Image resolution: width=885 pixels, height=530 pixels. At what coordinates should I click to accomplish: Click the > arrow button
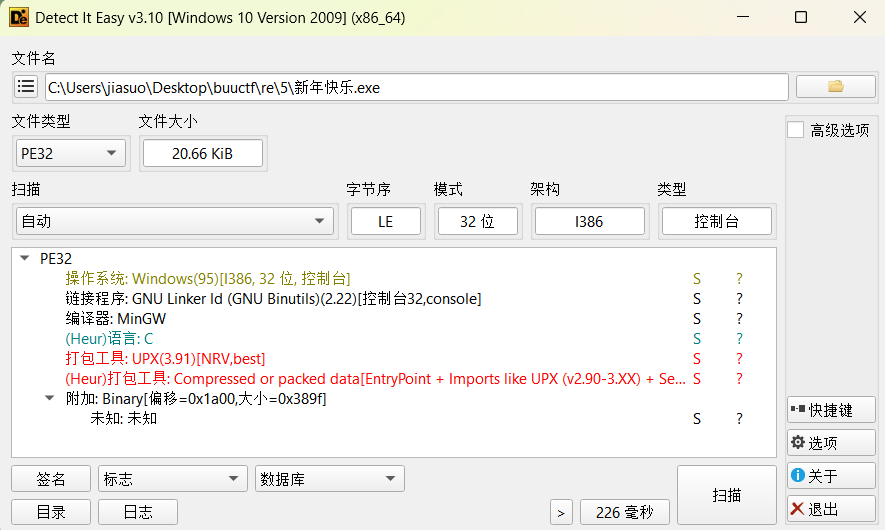coord(561,513)
